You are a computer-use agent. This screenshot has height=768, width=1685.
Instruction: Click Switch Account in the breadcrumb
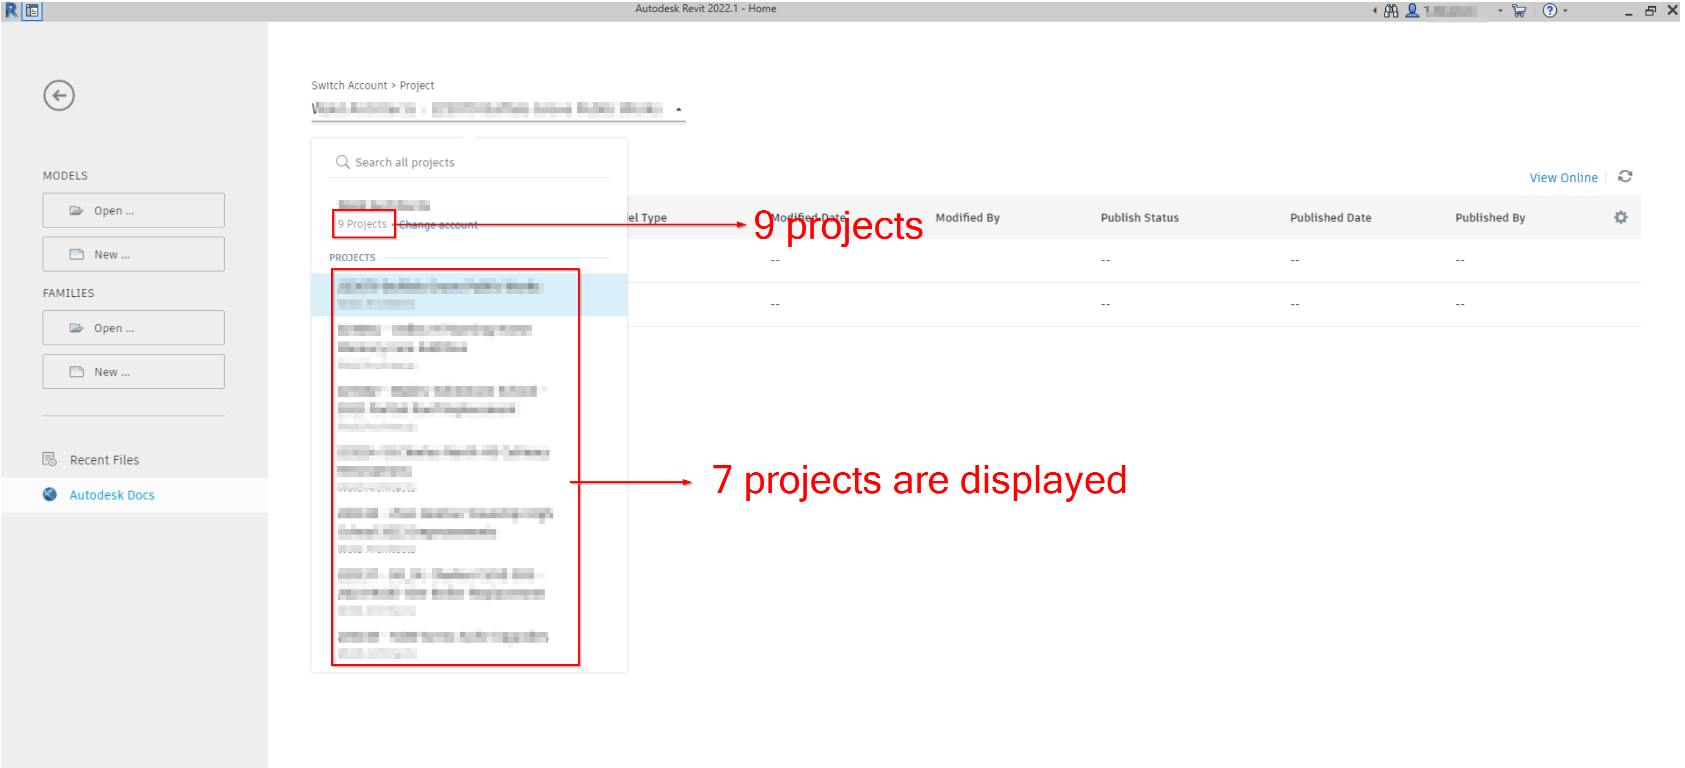pos(349,86)
